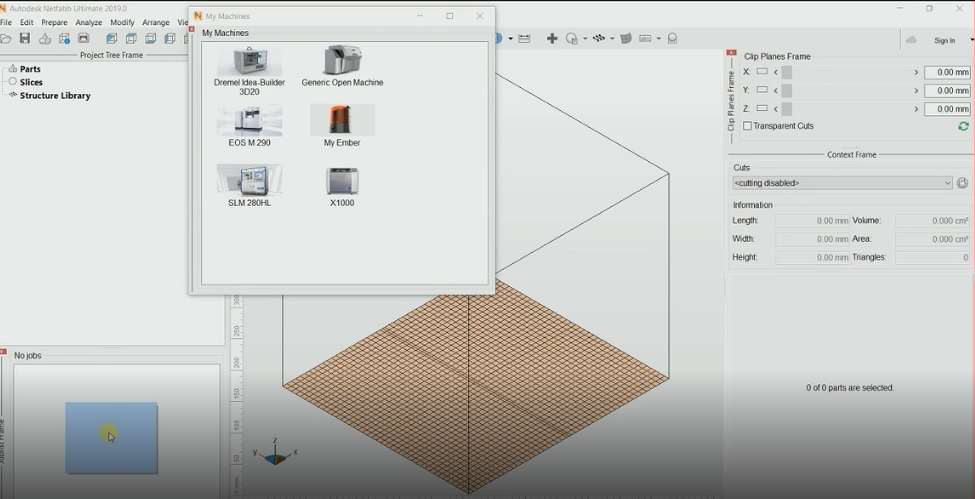Click the XYZ axis orientation gizmo
The height and width of the screenshot is (499, 975).
point(274,453)
